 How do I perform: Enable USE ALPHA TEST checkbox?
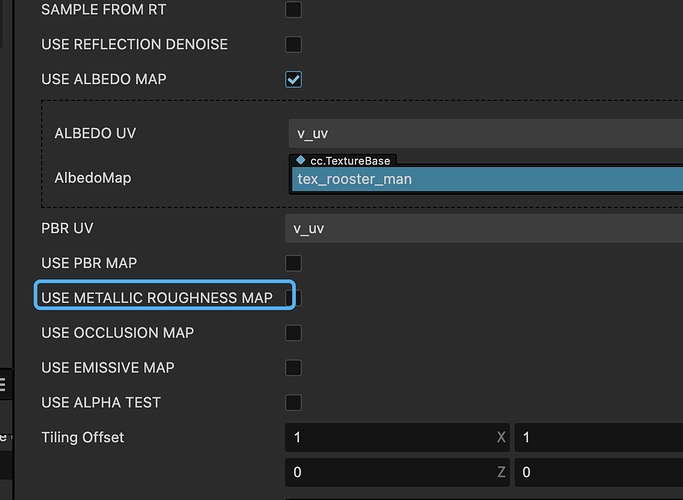point(293,403)
